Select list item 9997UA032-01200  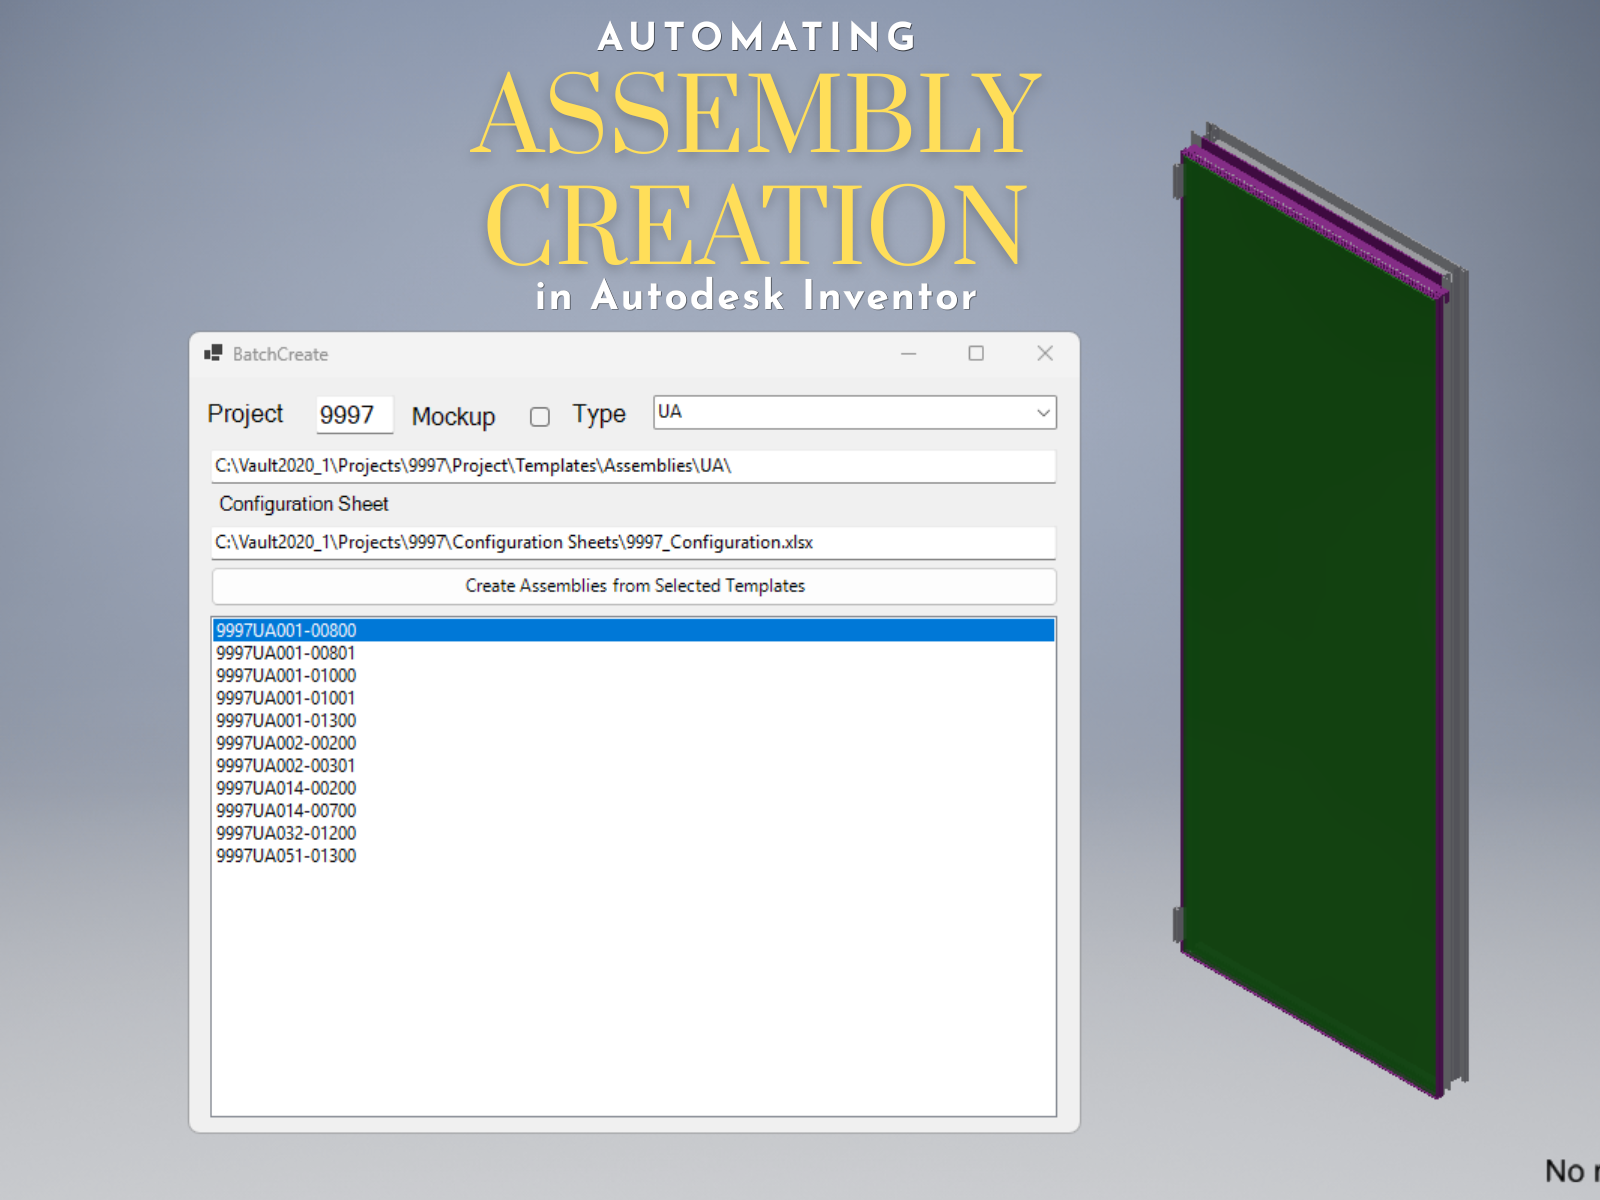point(634,833)
